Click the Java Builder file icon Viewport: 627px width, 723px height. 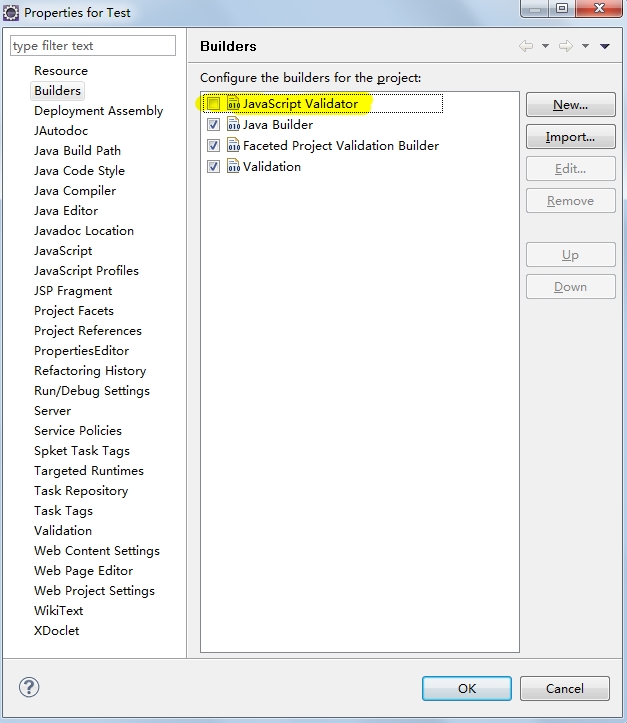click(x=234, y=124)
